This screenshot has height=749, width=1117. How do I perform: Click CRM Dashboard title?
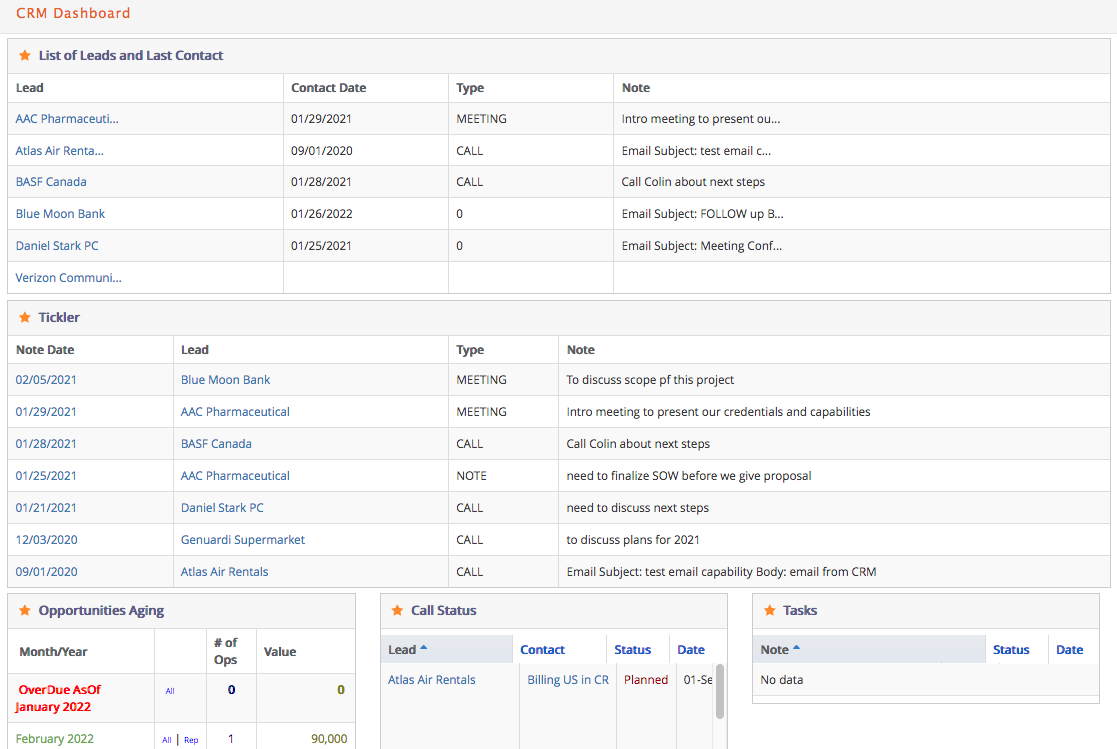point(73,13)
